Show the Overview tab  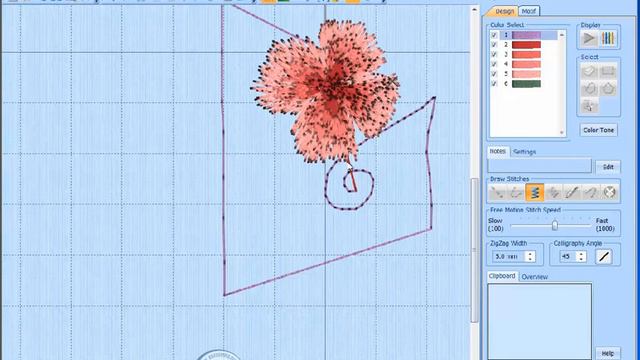(x=534, y=277)
